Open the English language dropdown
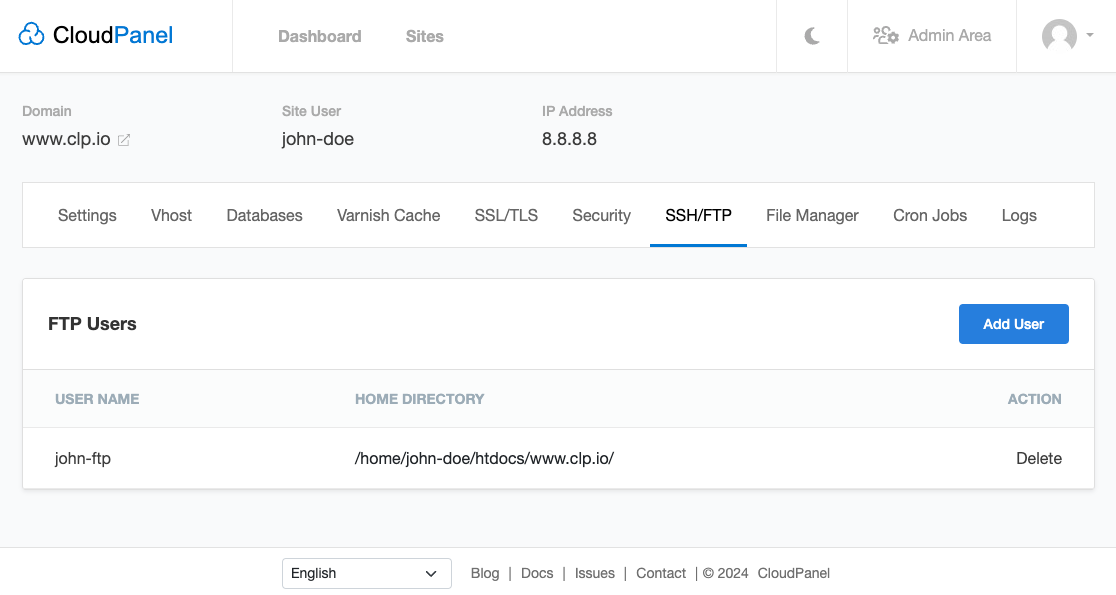 [366, 573]
